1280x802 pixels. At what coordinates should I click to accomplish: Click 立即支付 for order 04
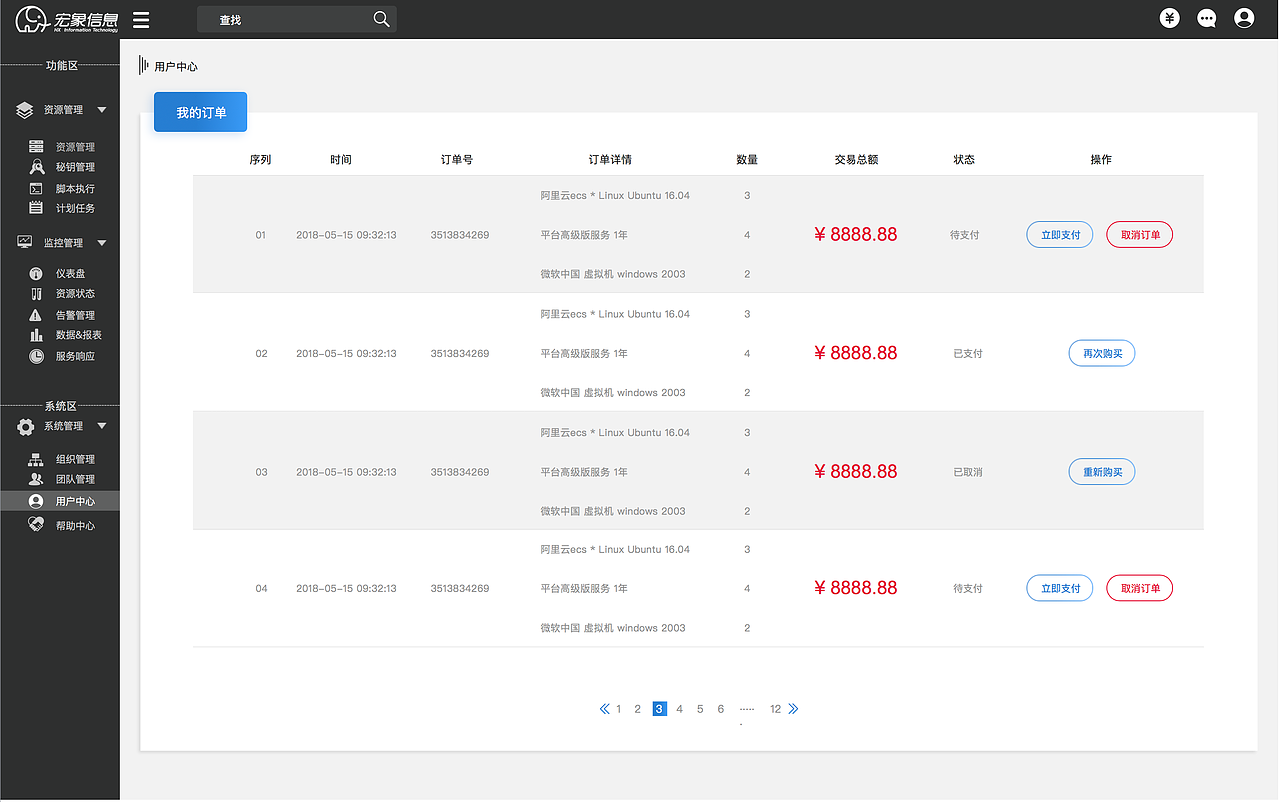pos(1060,588)
